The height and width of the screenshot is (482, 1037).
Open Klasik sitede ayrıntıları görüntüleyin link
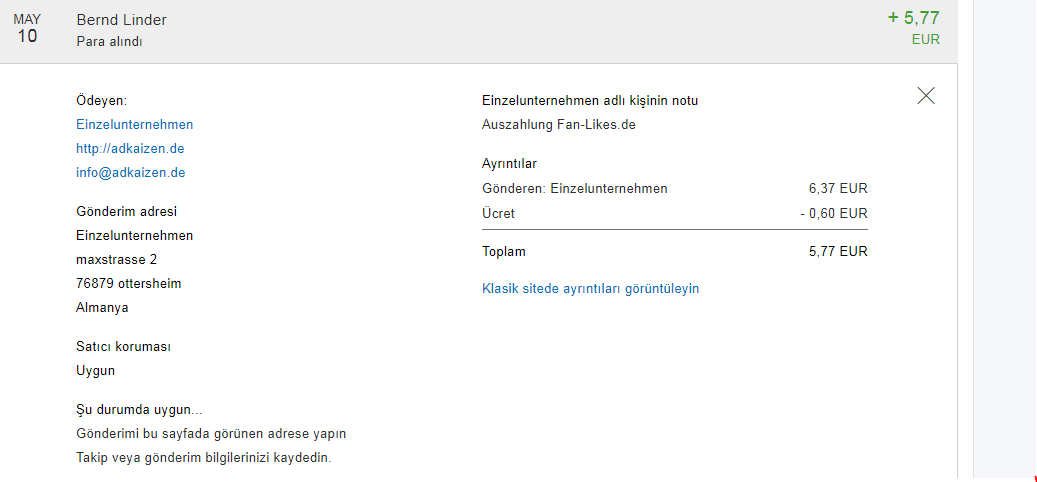[x=590, y=289]
